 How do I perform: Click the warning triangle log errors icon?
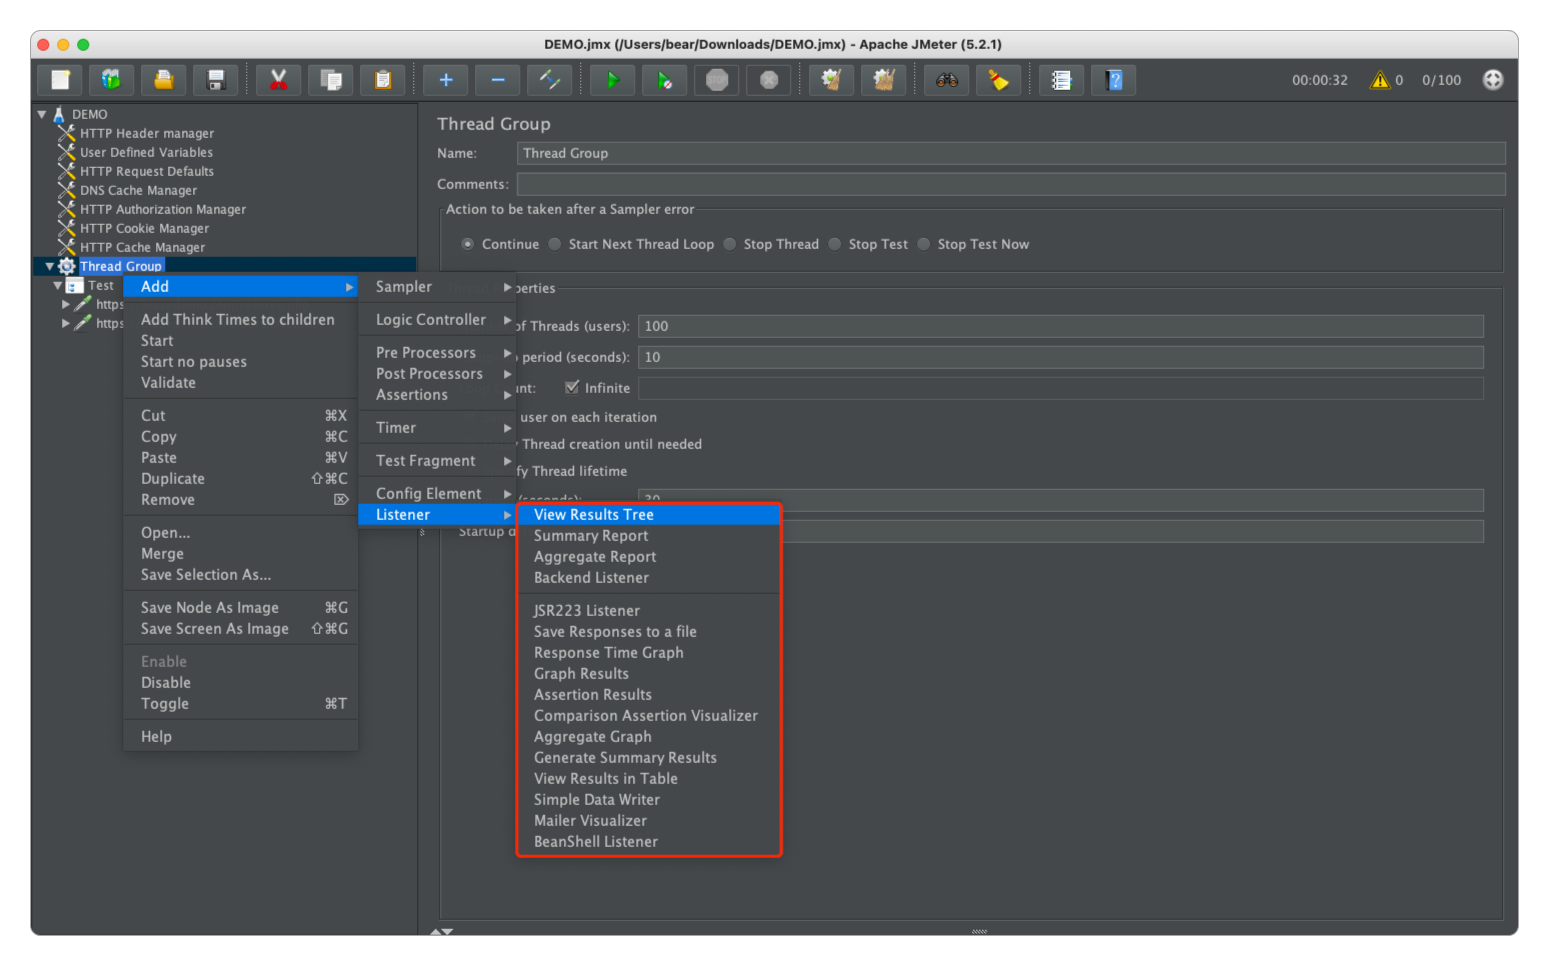[1380, 80]
